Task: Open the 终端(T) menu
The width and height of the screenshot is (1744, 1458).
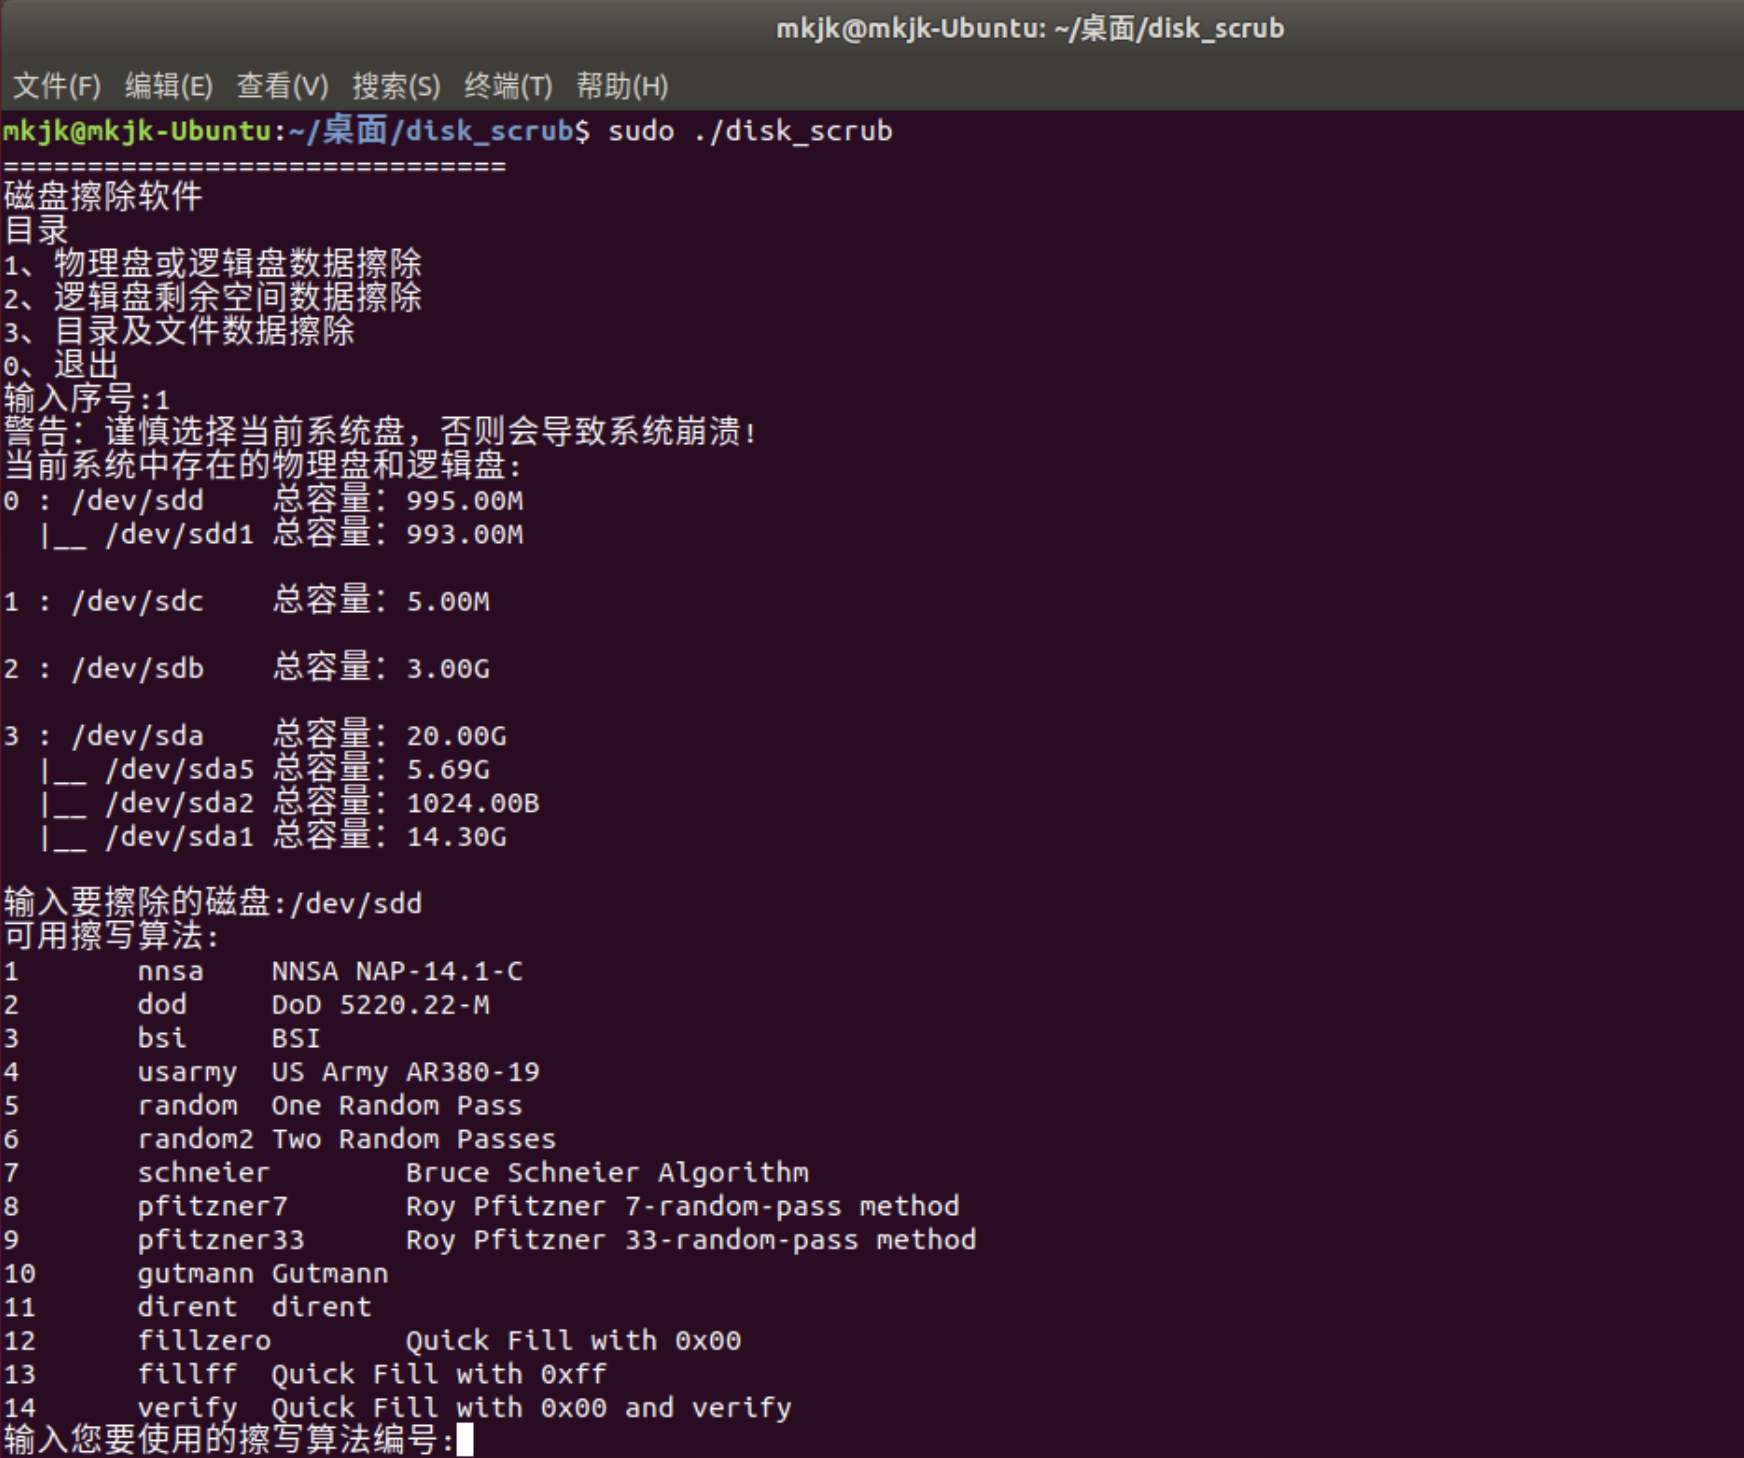Action: [x=508, y=86]
